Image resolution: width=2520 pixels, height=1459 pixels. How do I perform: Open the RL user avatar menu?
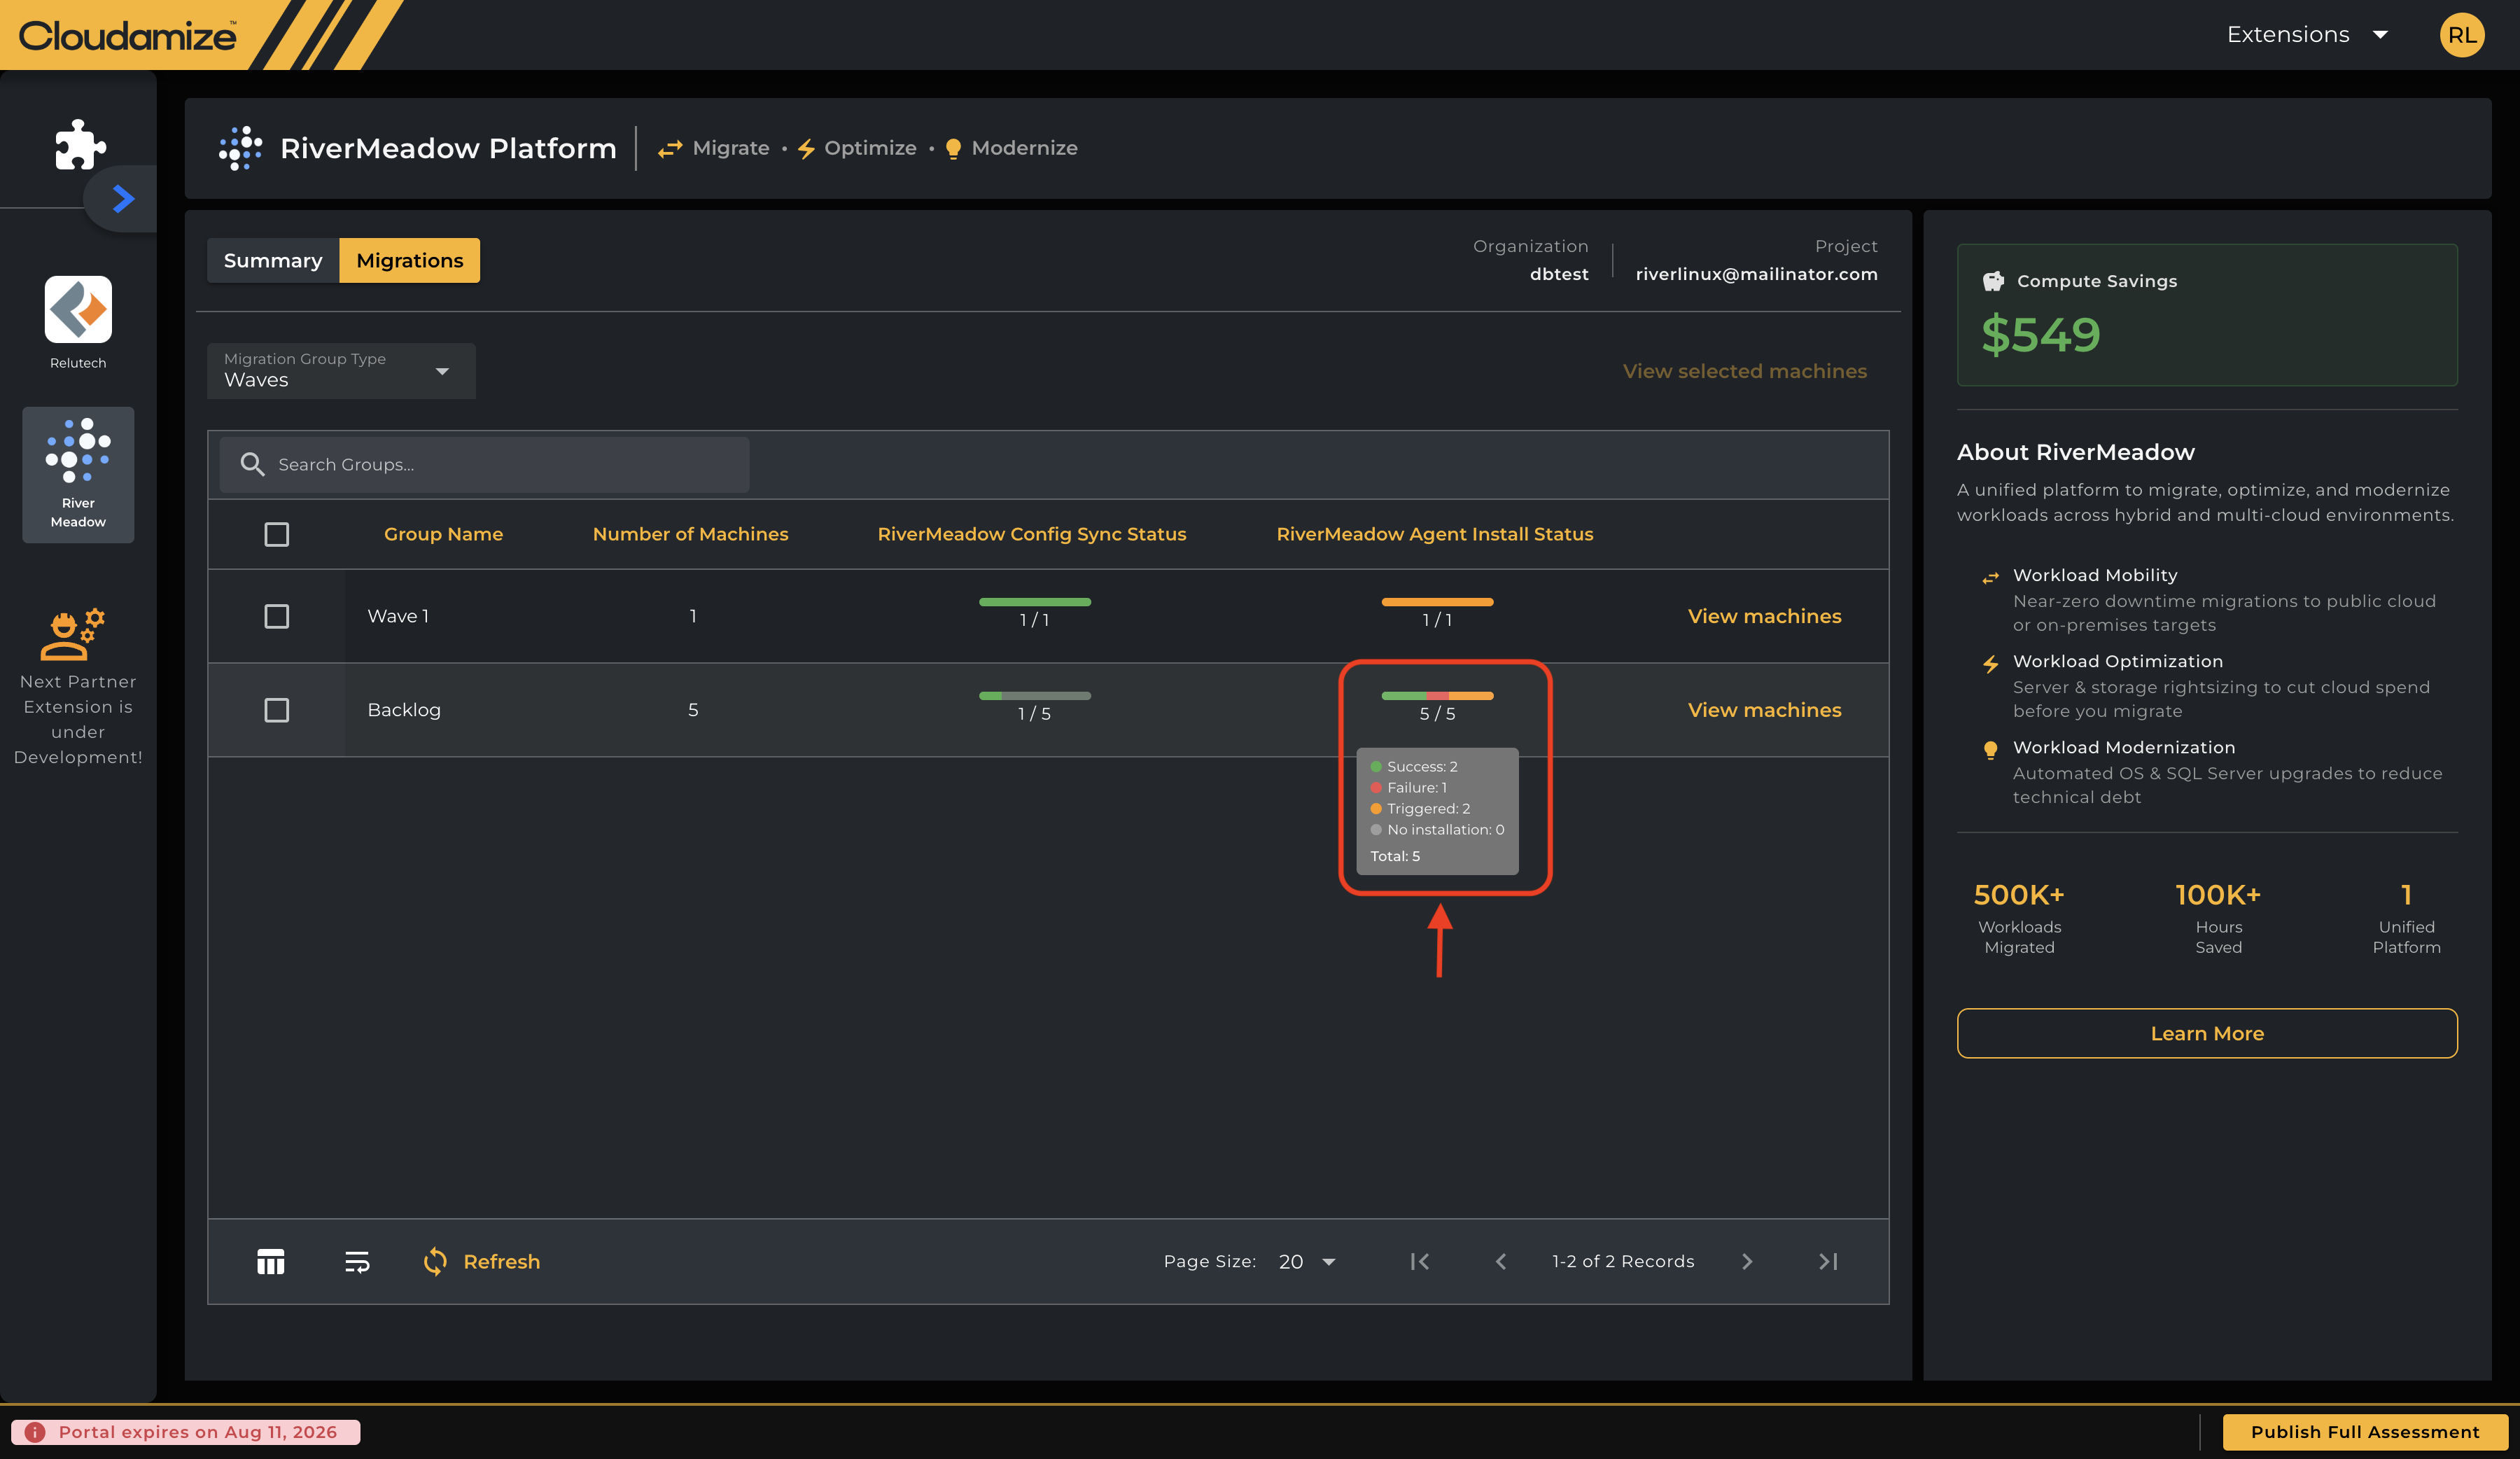click(x=2462, y=35)
